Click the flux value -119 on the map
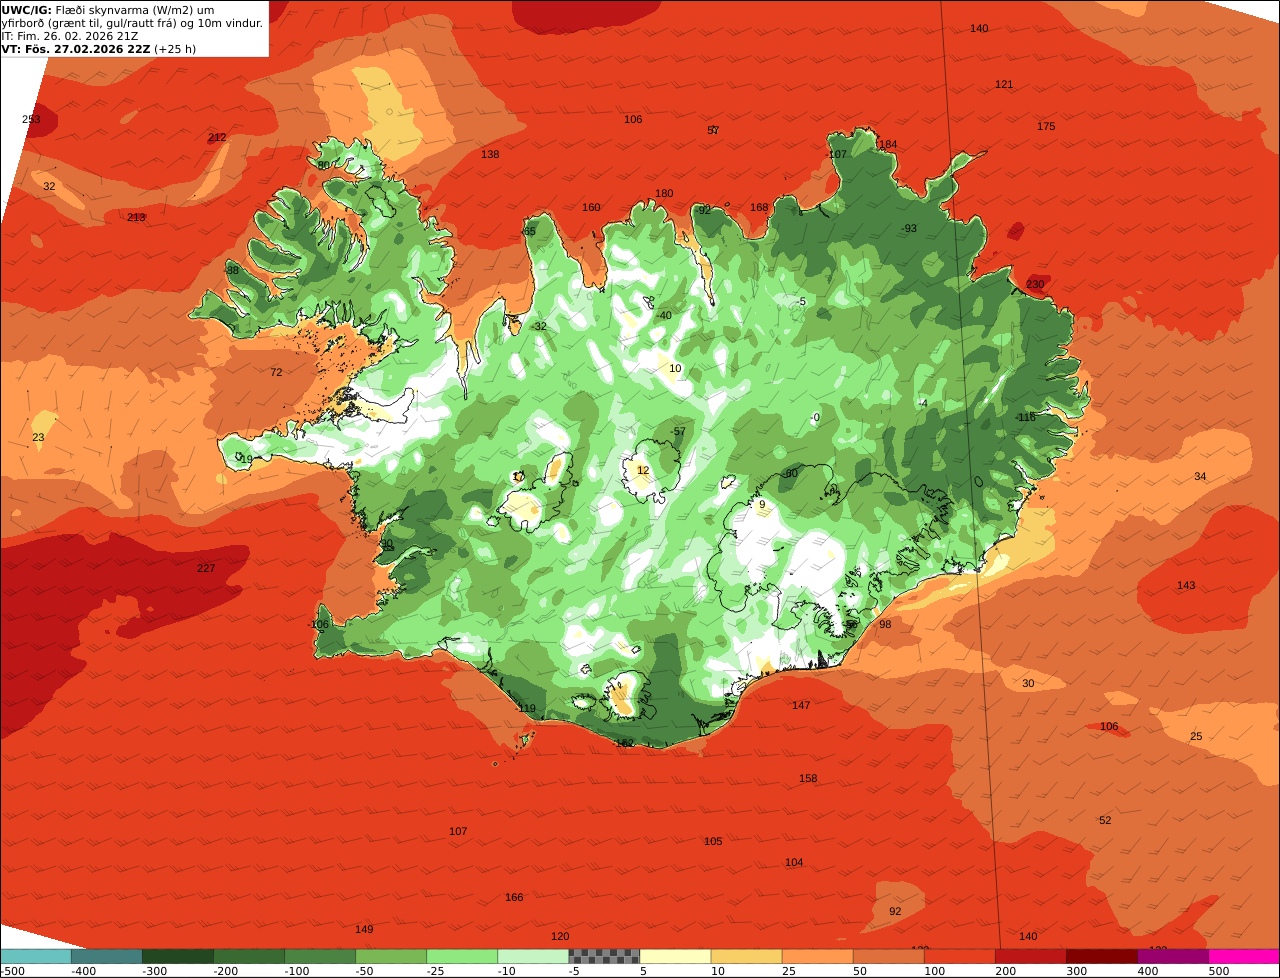 [x=526, y=708]
